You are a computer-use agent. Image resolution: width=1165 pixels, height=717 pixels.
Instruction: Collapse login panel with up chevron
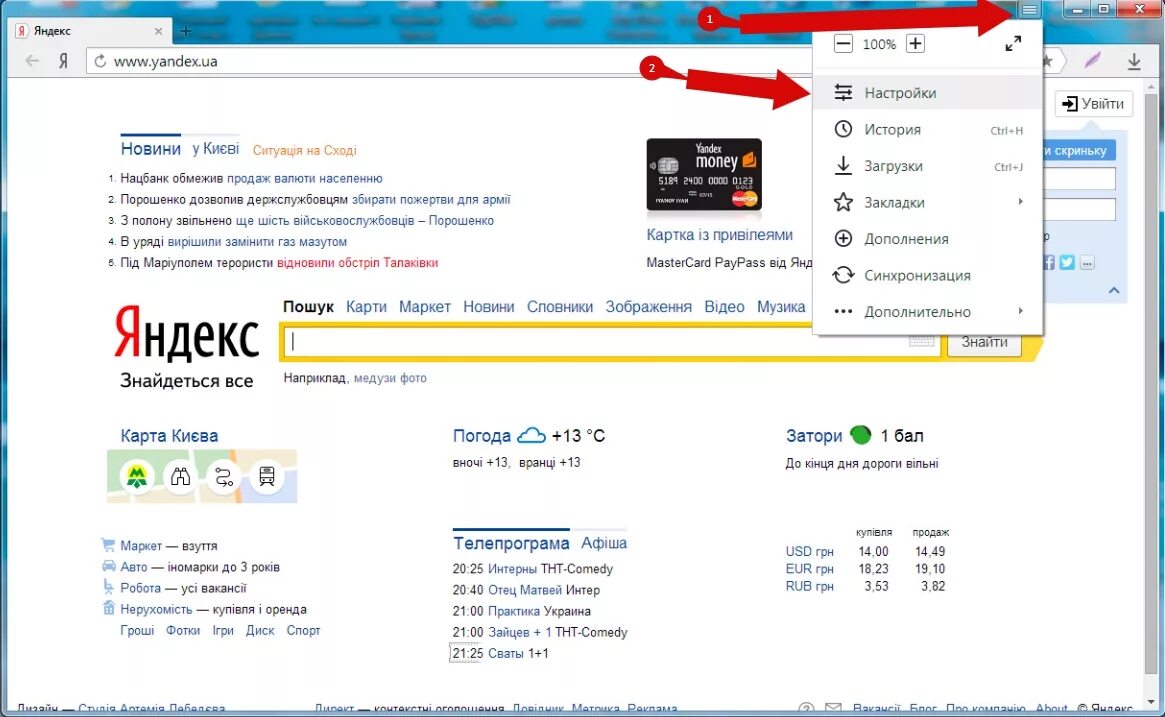coord(1114,291)
